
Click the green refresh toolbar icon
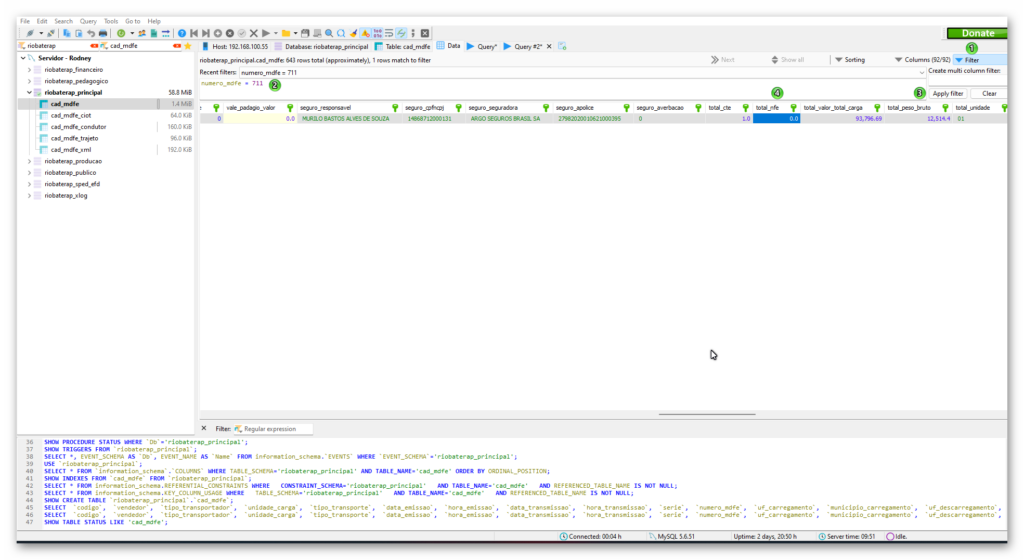[x=121, y=33]
